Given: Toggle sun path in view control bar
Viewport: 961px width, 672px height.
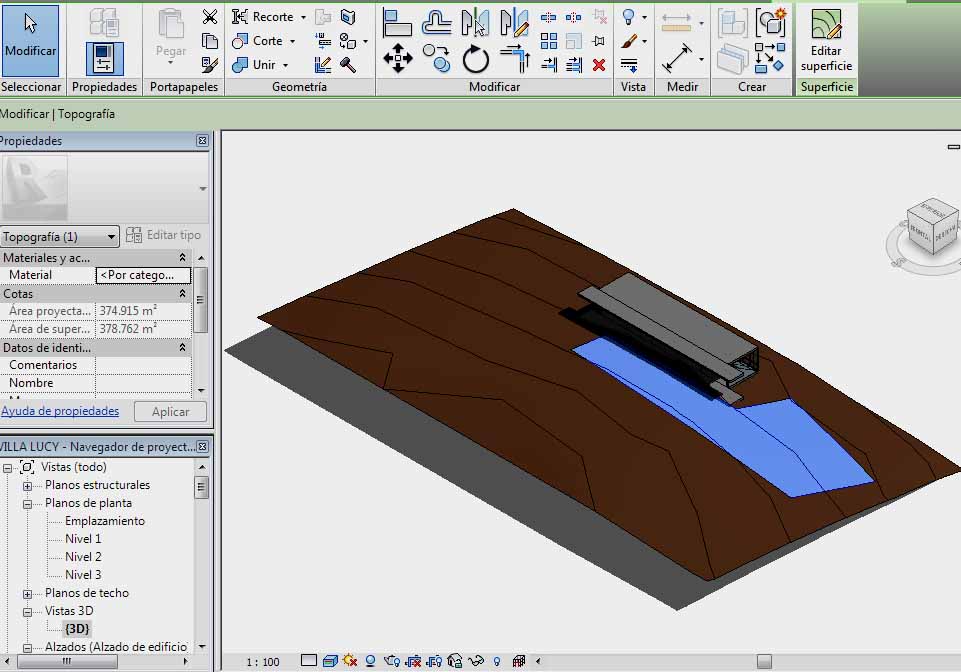Looking at the screenshot, I should (x=350, y=661).
